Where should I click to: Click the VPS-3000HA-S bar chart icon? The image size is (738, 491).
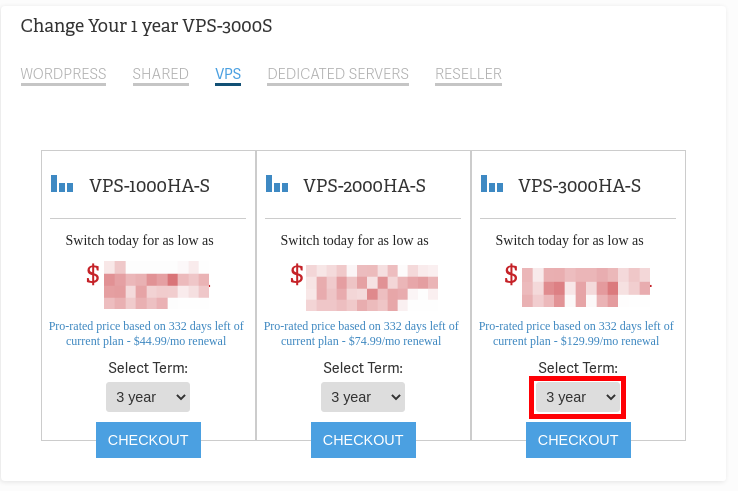click(492, 184)
